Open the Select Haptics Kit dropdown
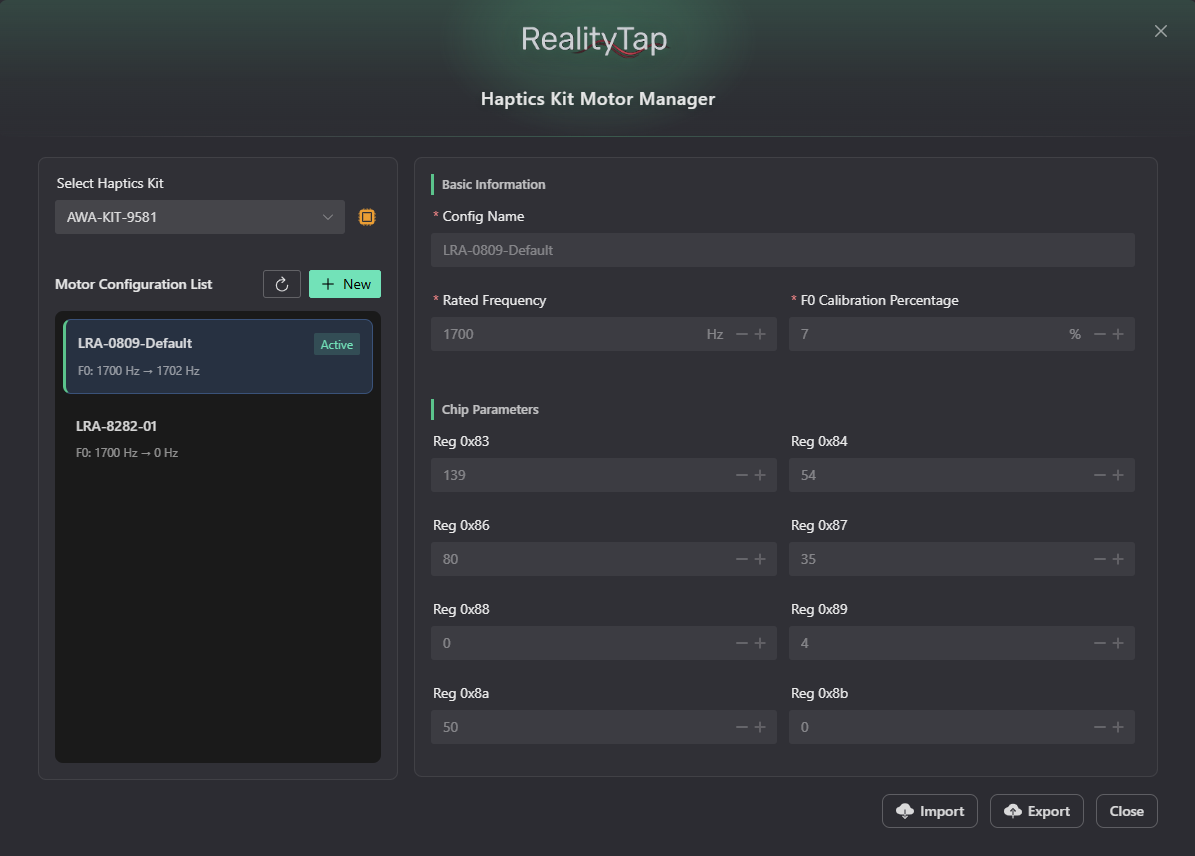 pyautogui.click(x=200, y=217)
